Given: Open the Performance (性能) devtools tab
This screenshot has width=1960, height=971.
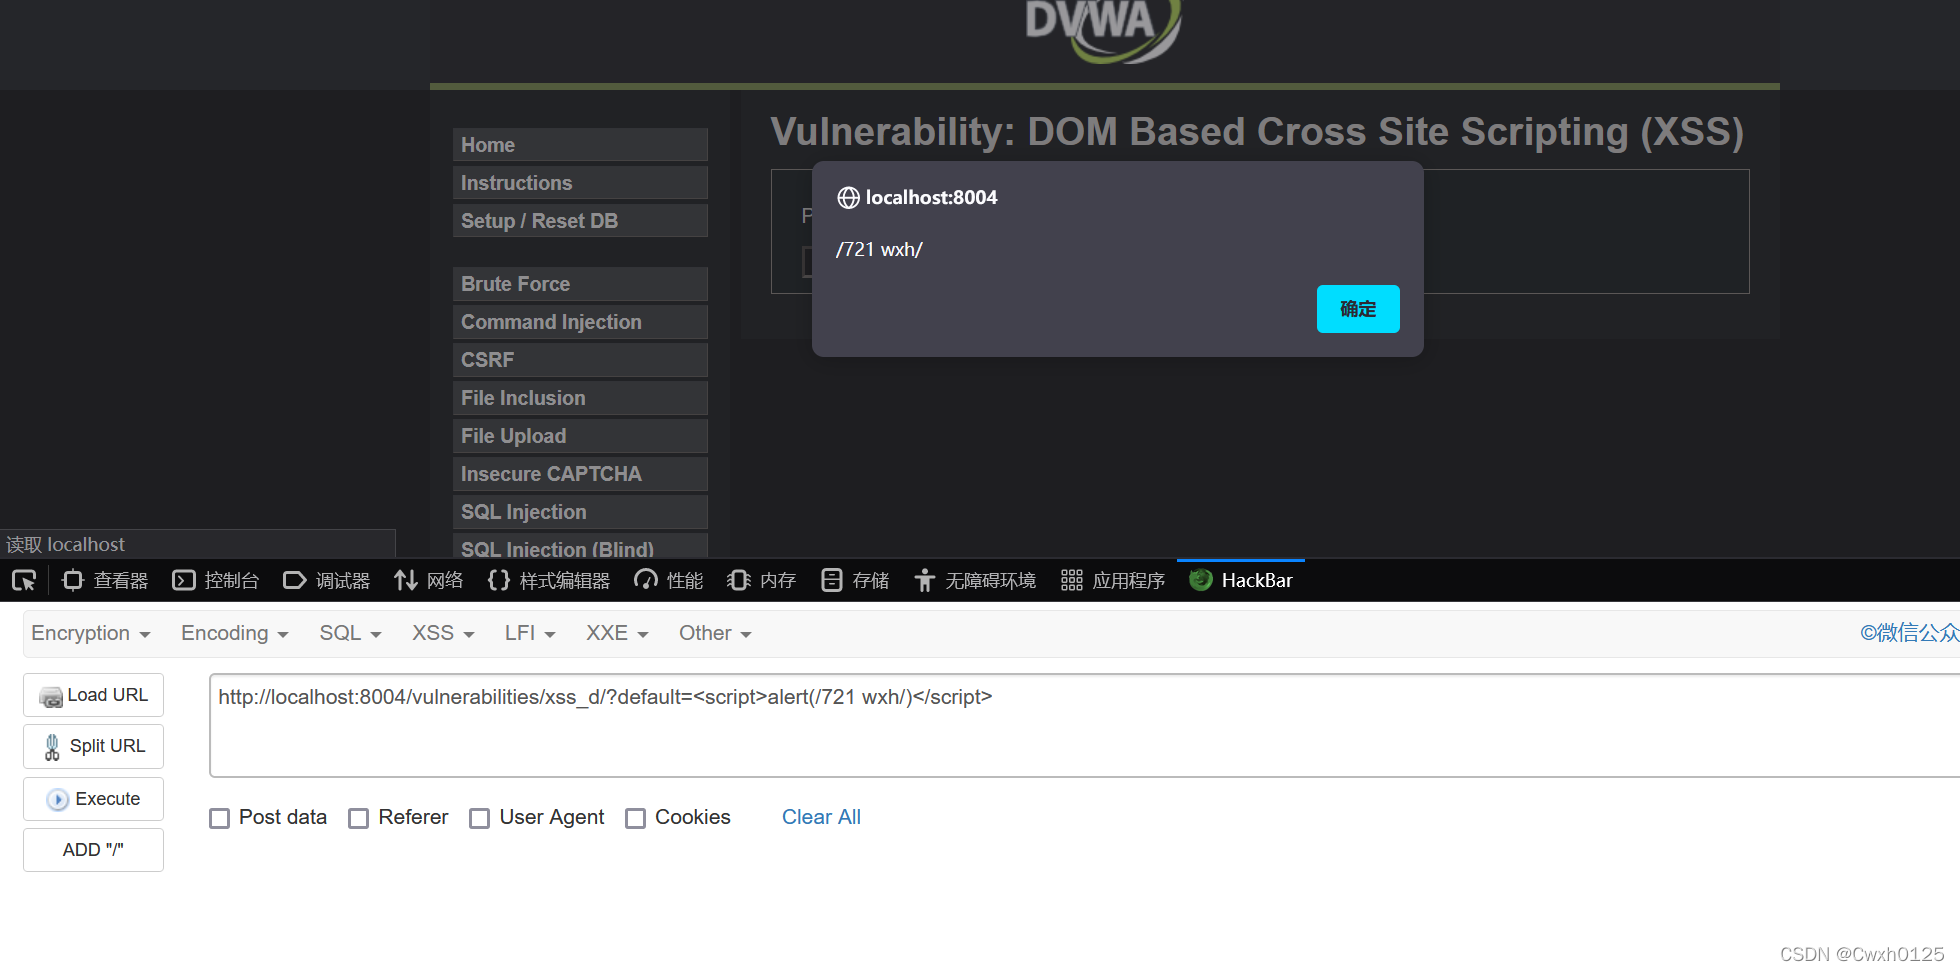Looking at the screenshot, I should point(669,580).
